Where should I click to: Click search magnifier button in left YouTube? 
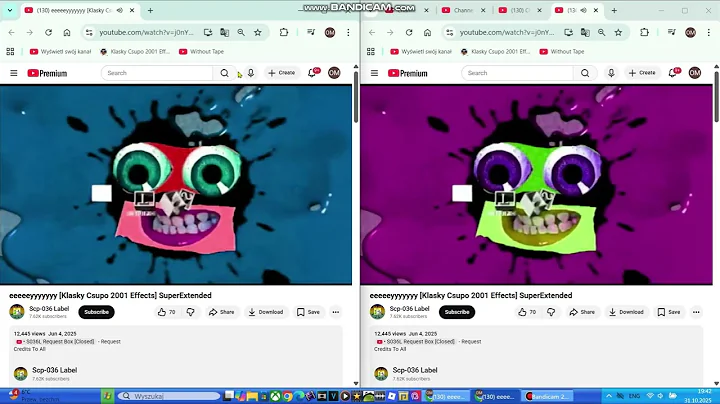pos(224,73)
